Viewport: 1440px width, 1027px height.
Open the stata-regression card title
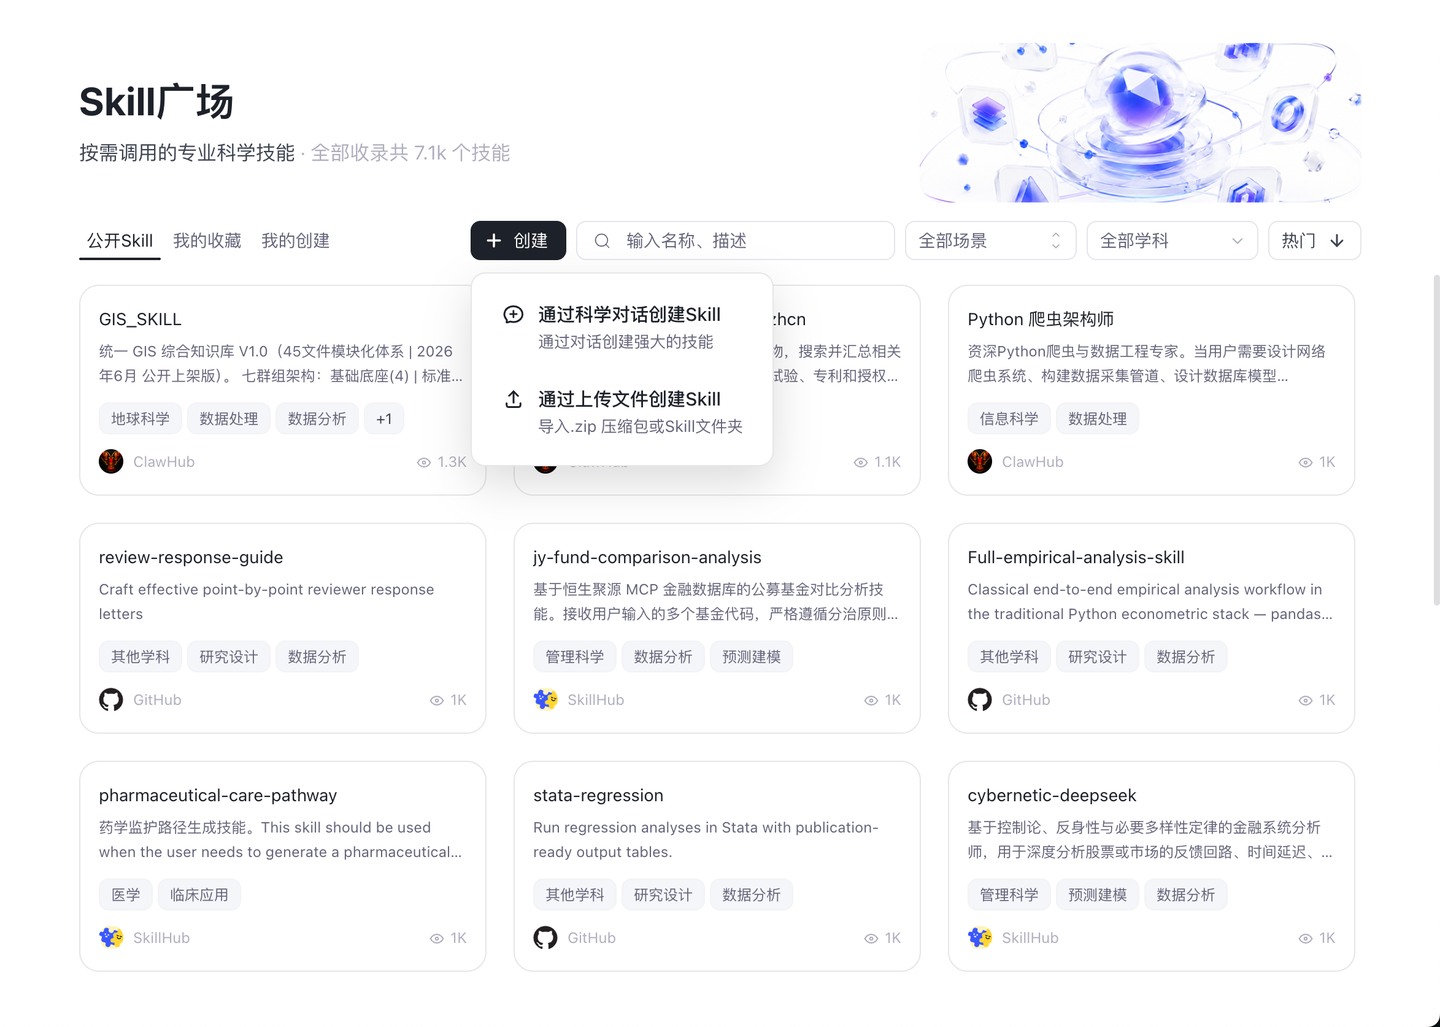(598, 795)
